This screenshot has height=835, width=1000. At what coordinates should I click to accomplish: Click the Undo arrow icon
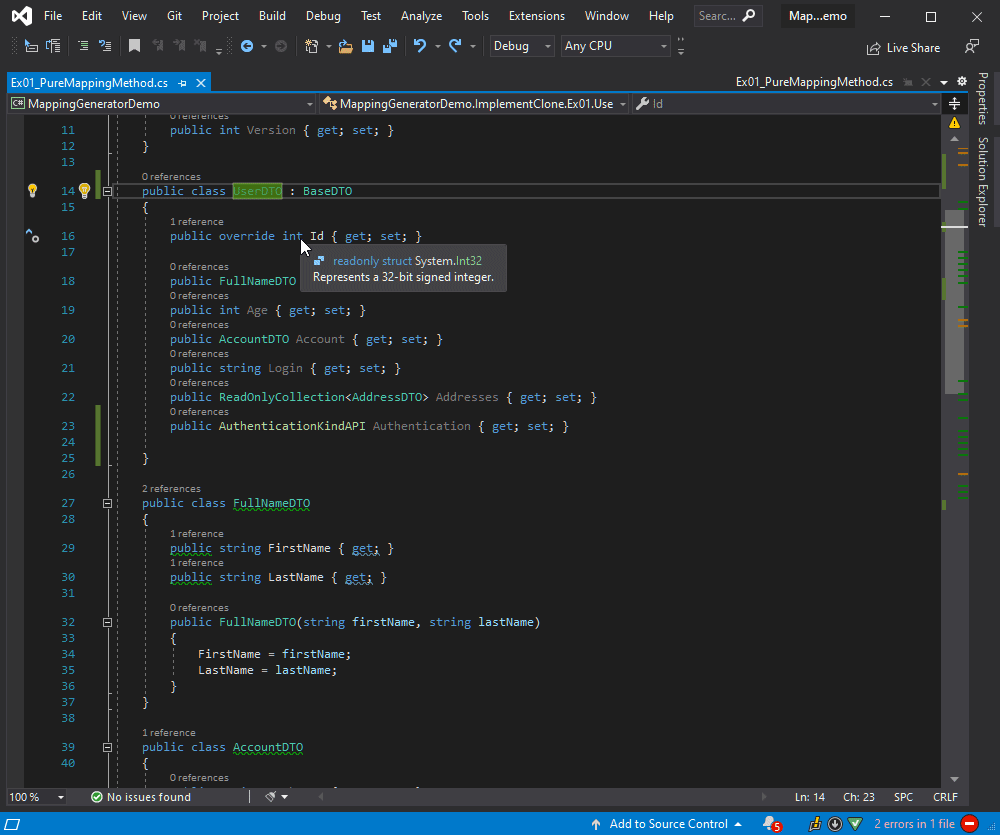(420, 46)
